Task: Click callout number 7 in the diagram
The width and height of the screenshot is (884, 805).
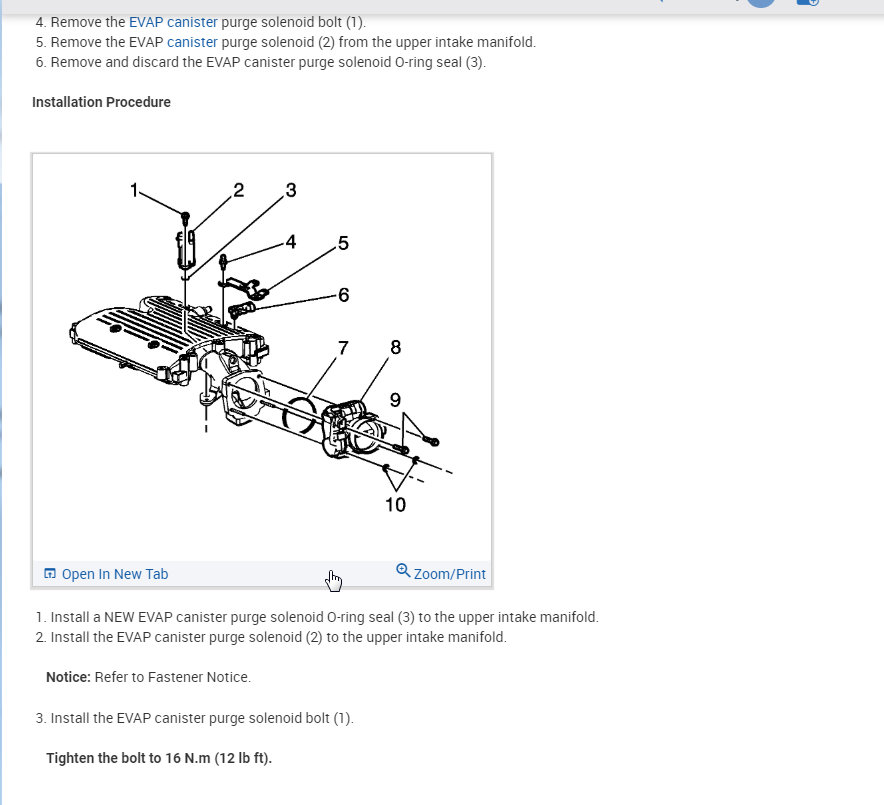Action: tap(343, 348)
